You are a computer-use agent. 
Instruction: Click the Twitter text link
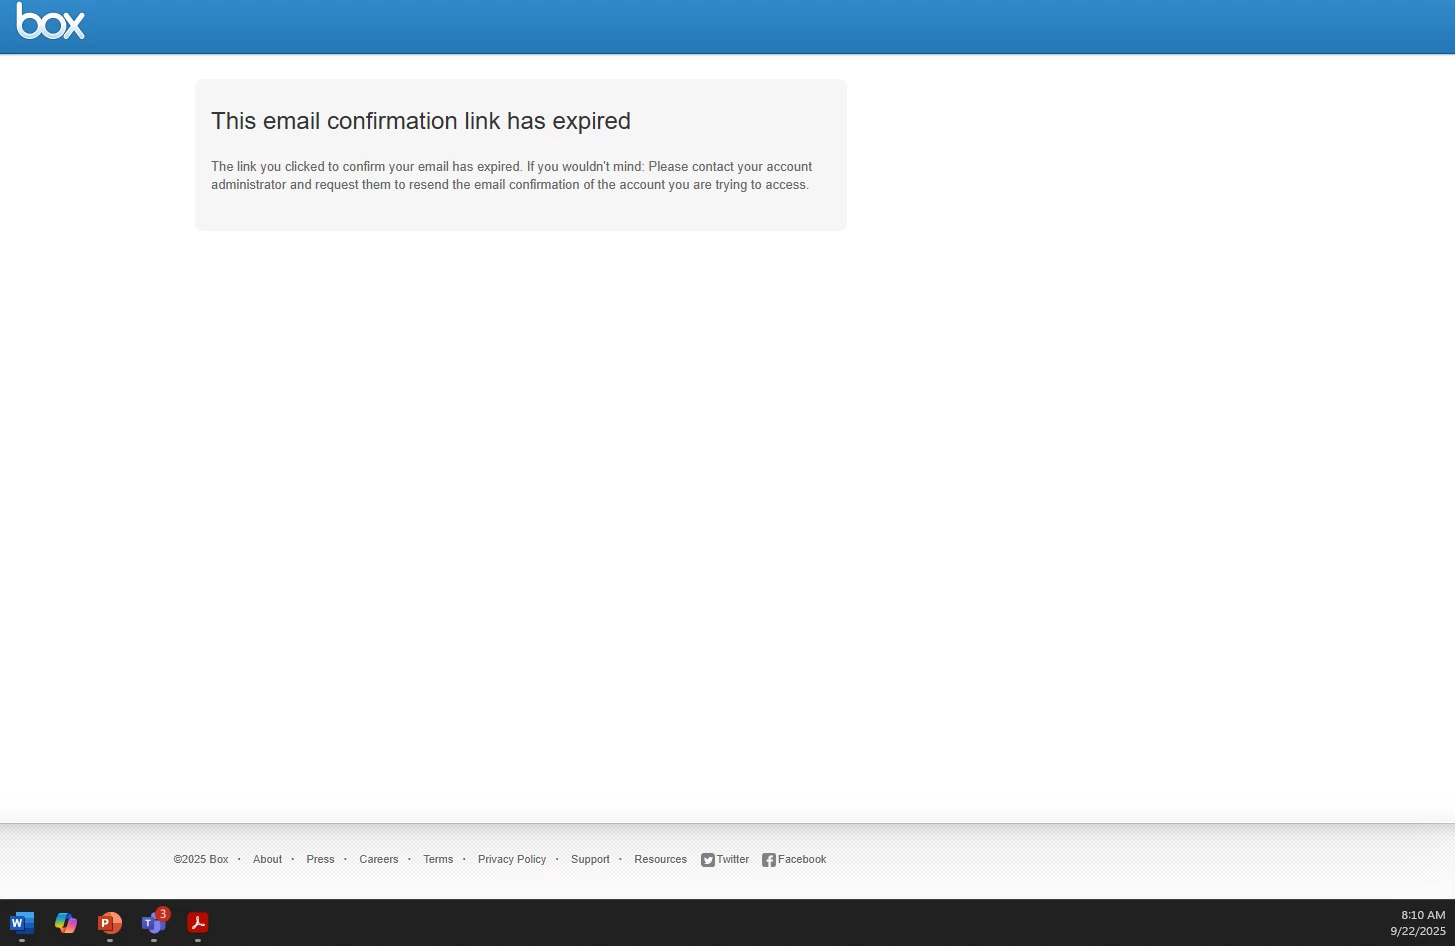(x=733, y=859)
